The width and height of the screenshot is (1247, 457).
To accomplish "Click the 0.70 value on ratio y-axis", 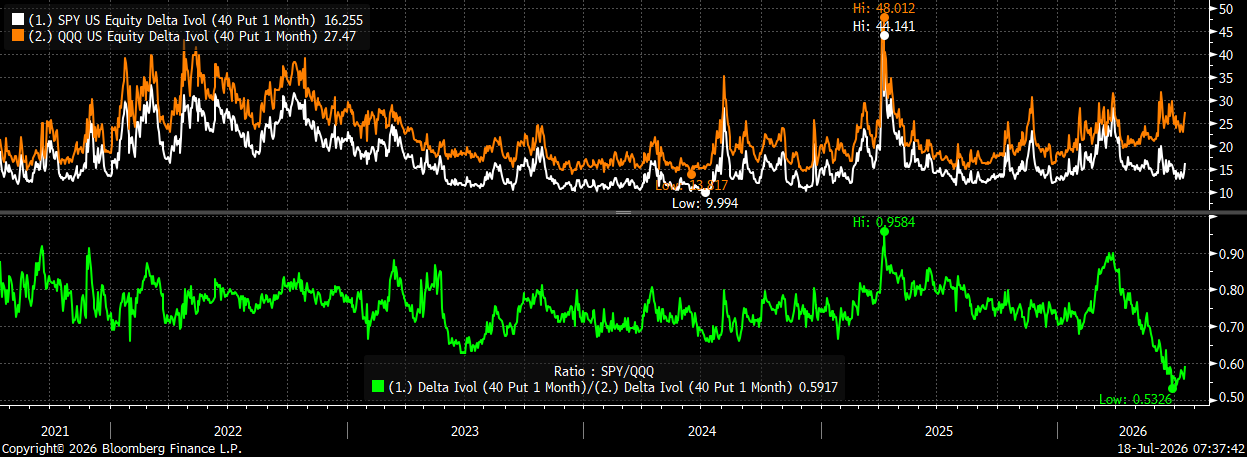I will tap(1230, 327).
